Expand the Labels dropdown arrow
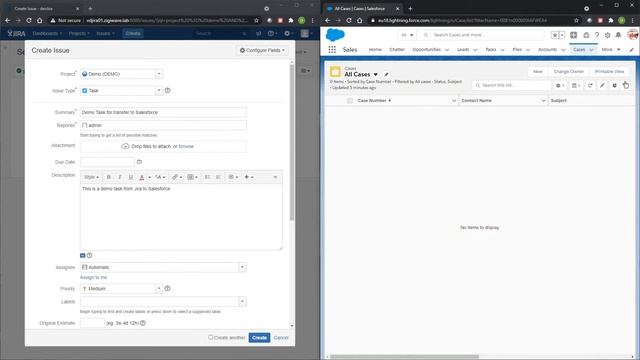This screenshot has height=360, width=640. tap(242, 302)
